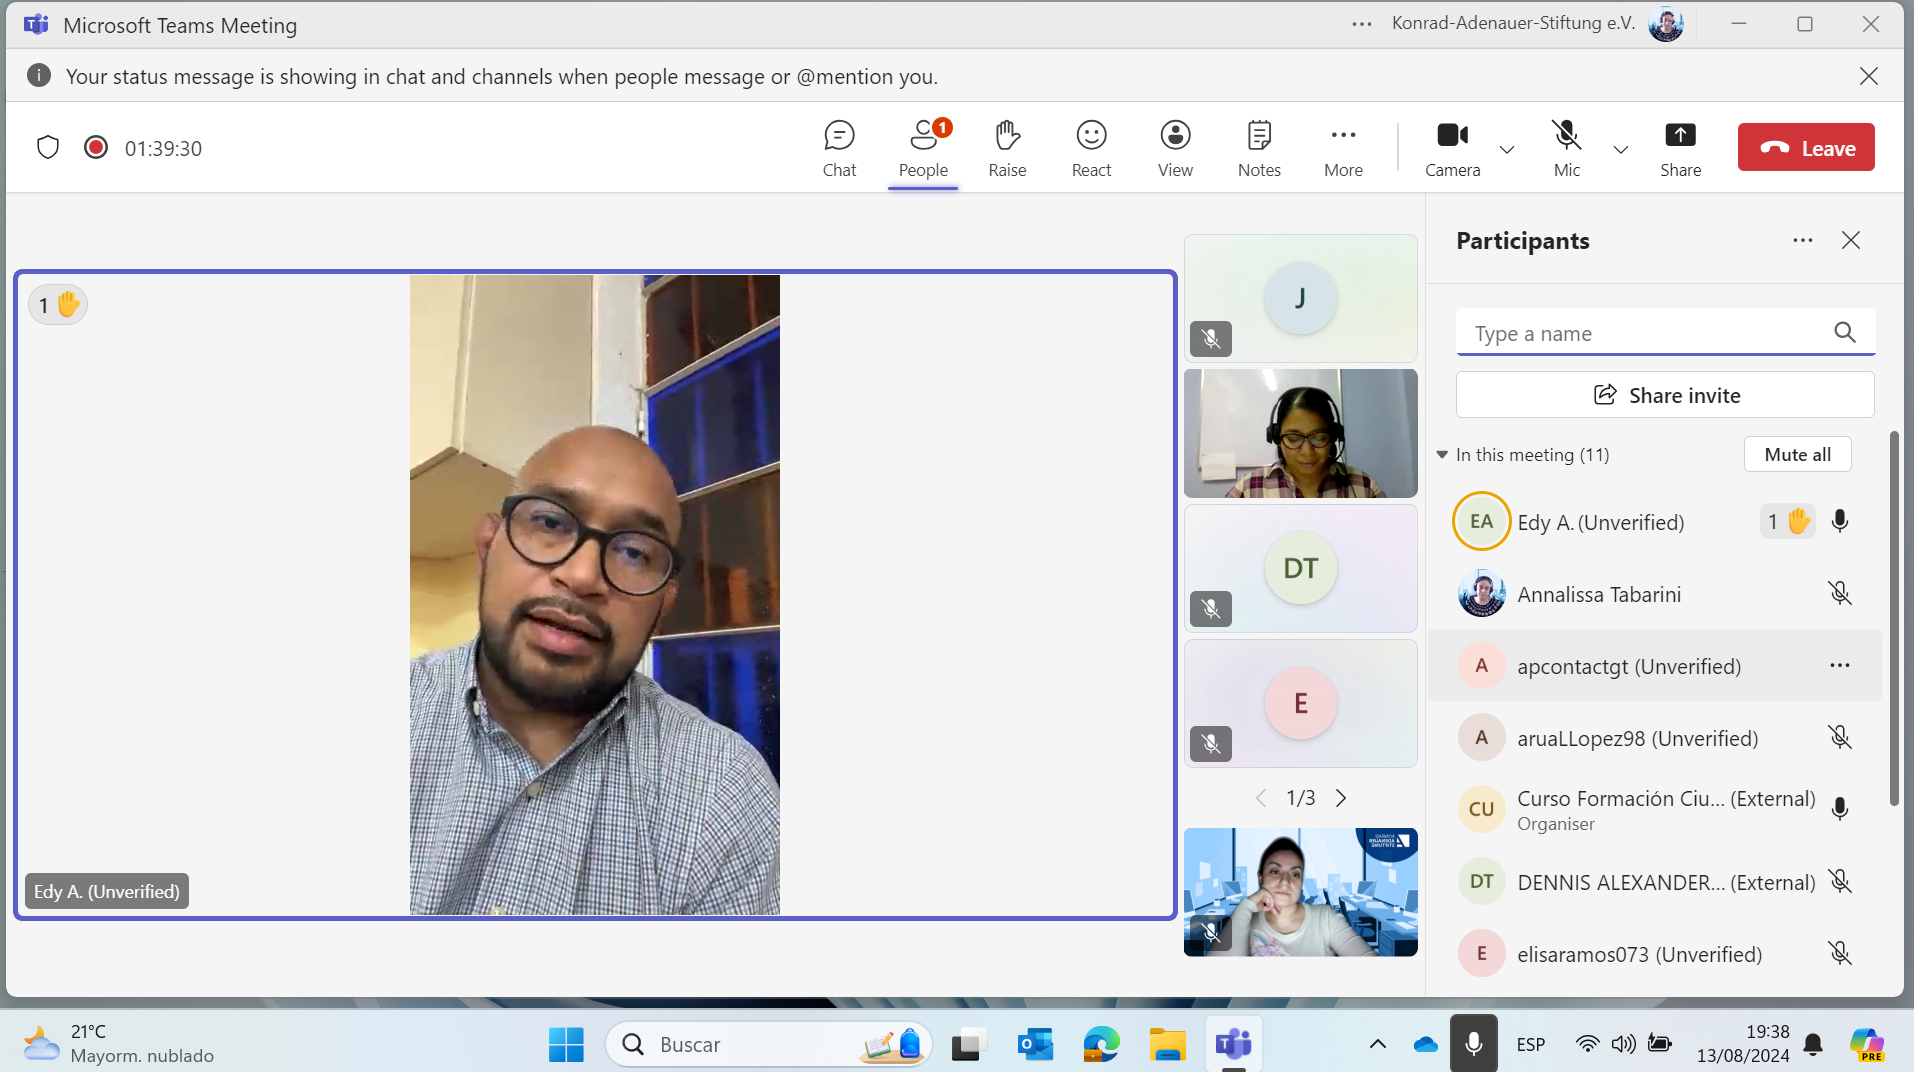Open the View layout options

(1175, 148)
